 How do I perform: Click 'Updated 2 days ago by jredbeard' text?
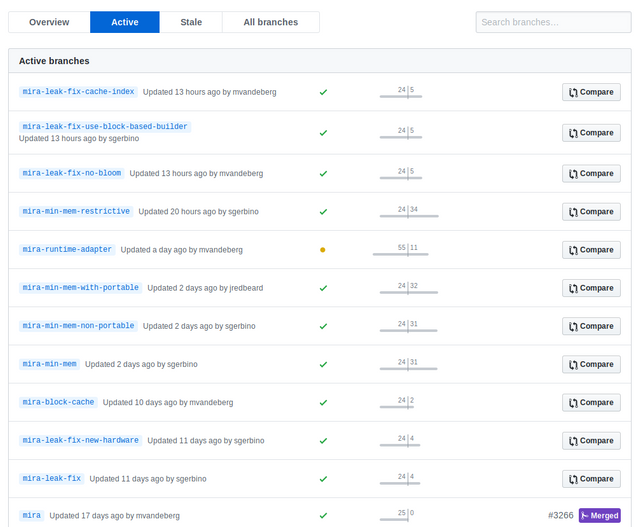tap(205, 288)
